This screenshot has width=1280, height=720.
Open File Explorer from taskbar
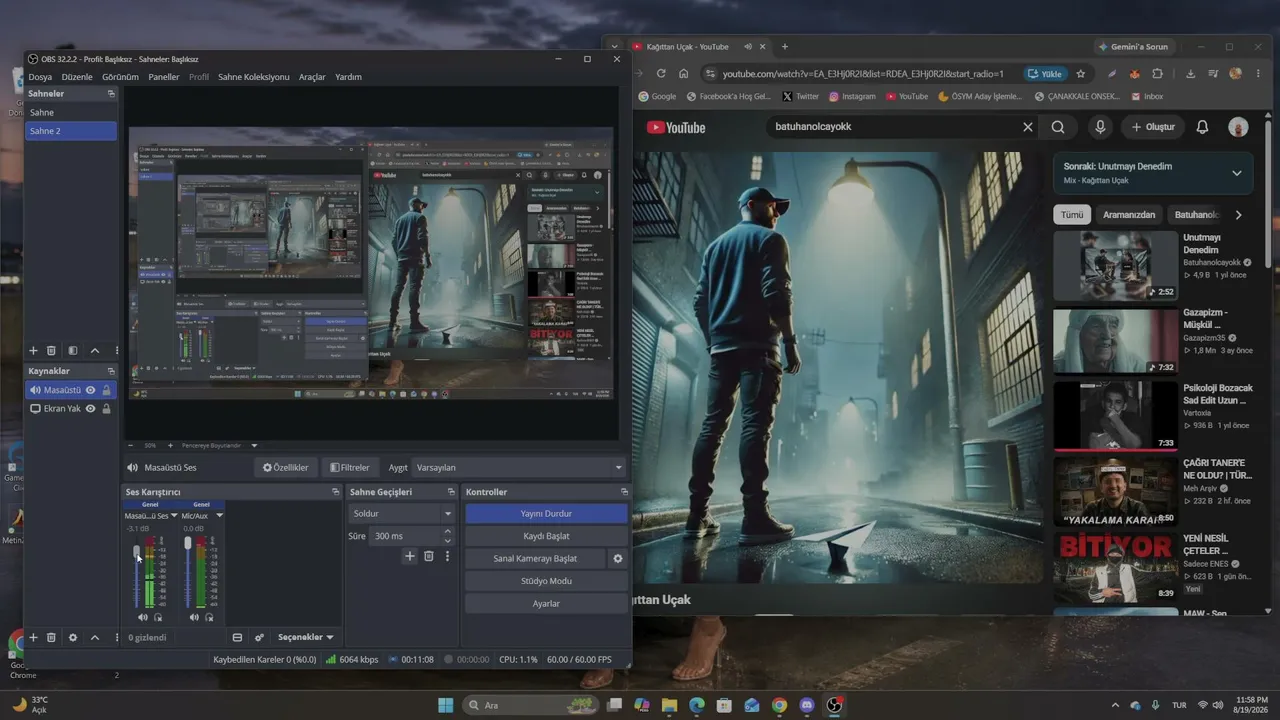(669, 705)
